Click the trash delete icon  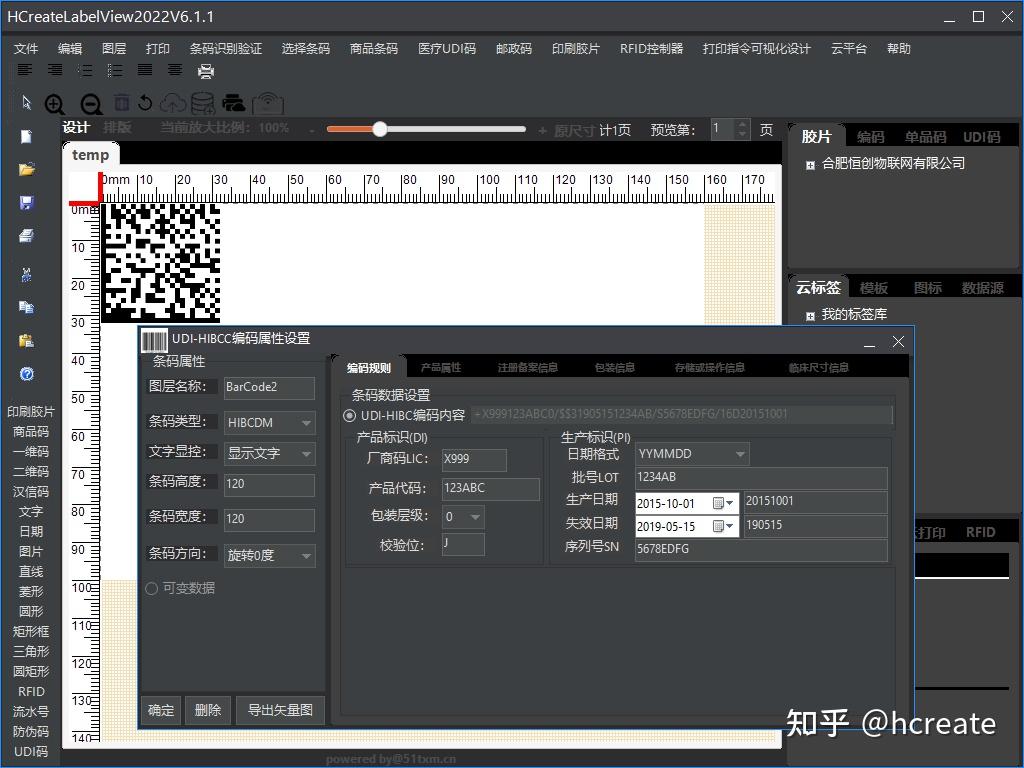121,103
